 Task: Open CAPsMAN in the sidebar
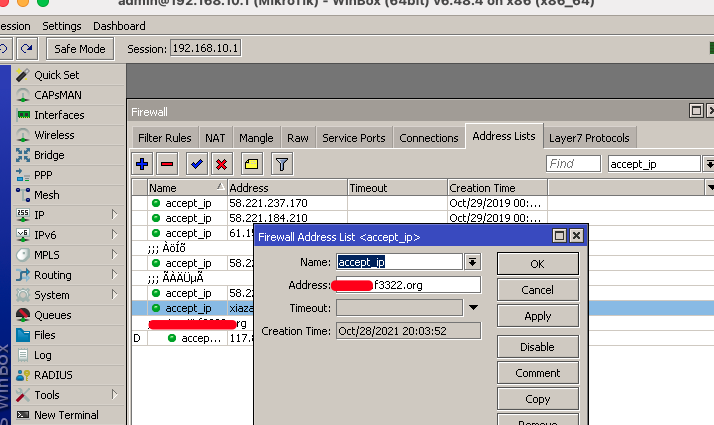click(68, 95)
